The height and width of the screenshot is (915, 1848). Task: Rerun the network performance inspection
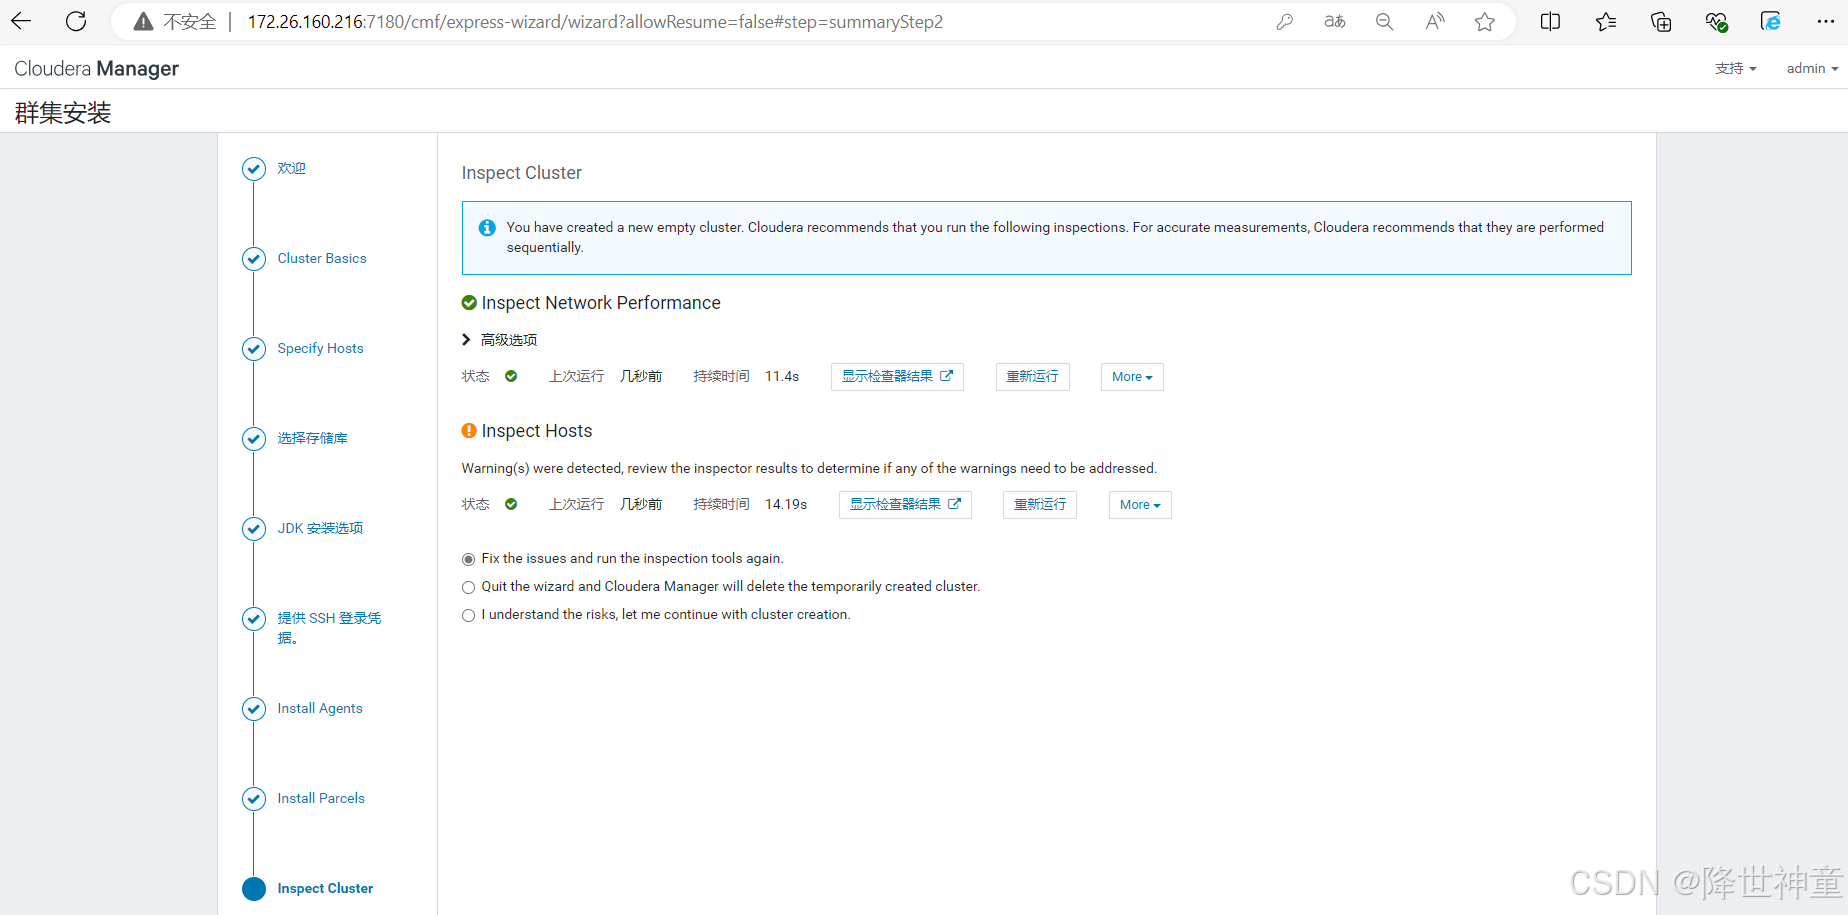1033,377
